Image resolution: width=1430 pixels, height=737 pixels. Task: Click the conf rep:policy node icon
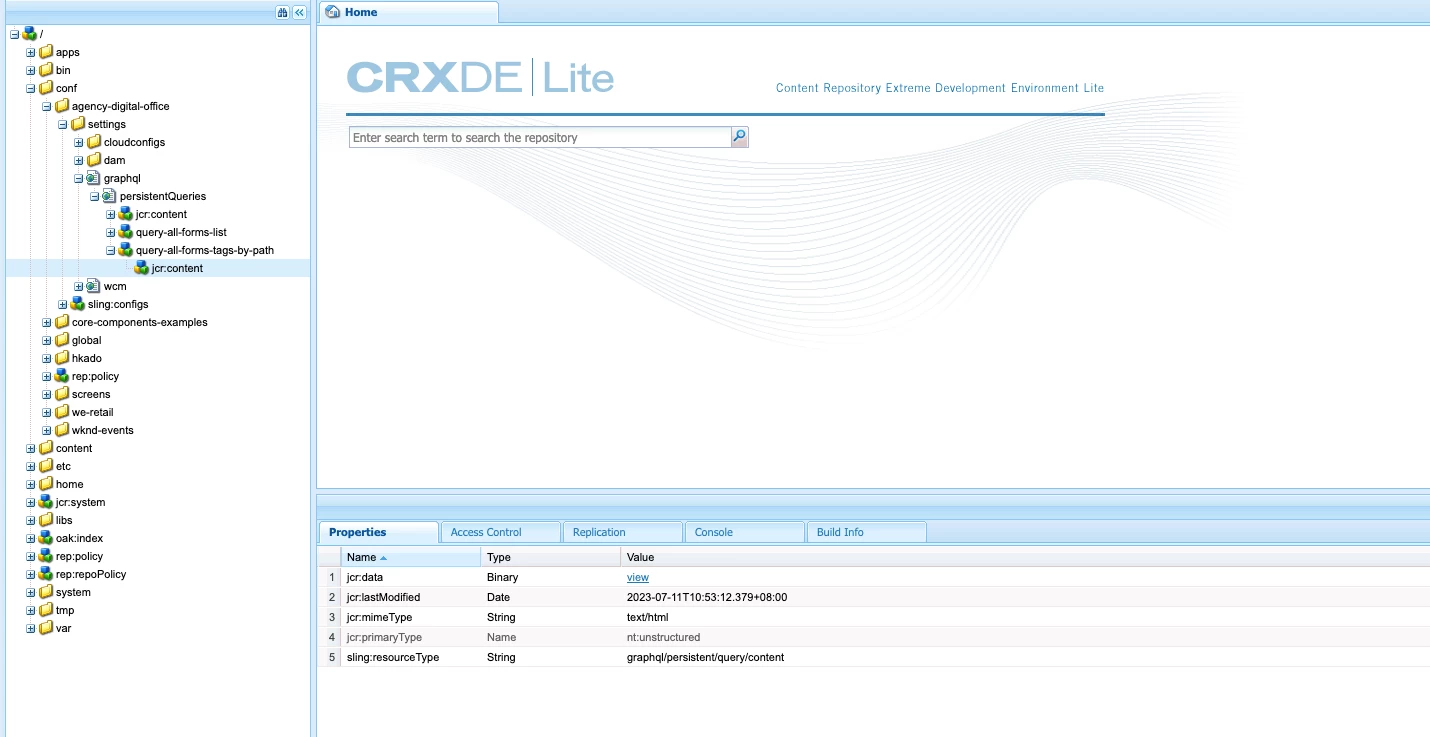62,376
